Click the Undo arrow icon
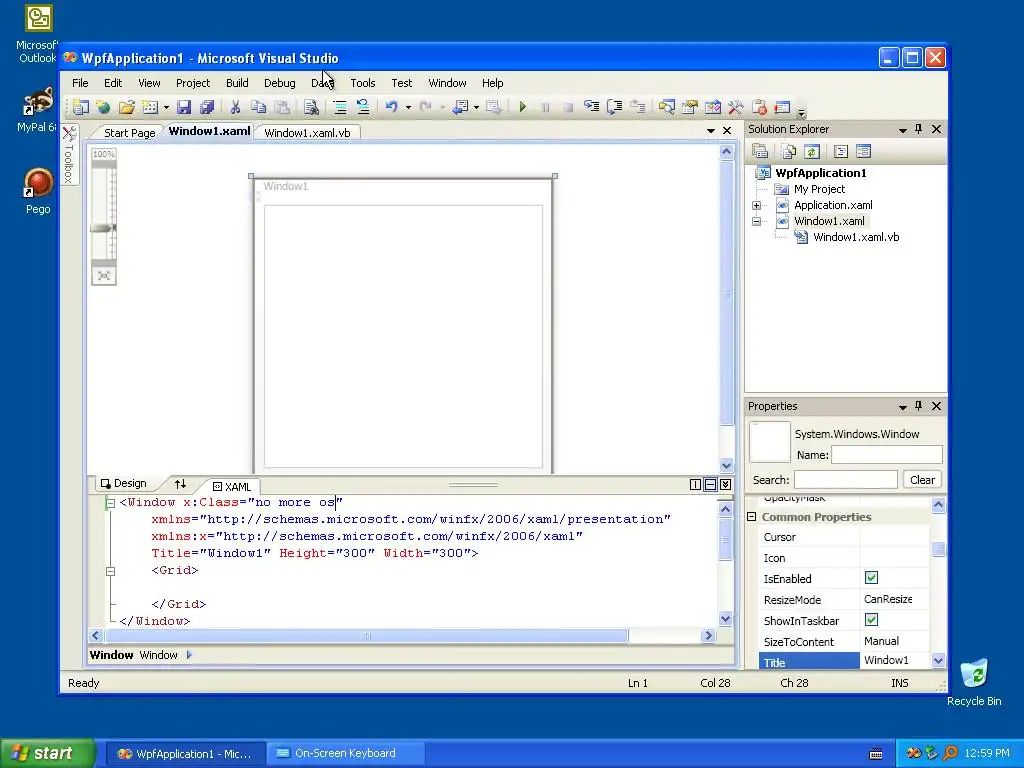Image resolution: width=1024 pixels, height=768 pixels. (392, 106)
